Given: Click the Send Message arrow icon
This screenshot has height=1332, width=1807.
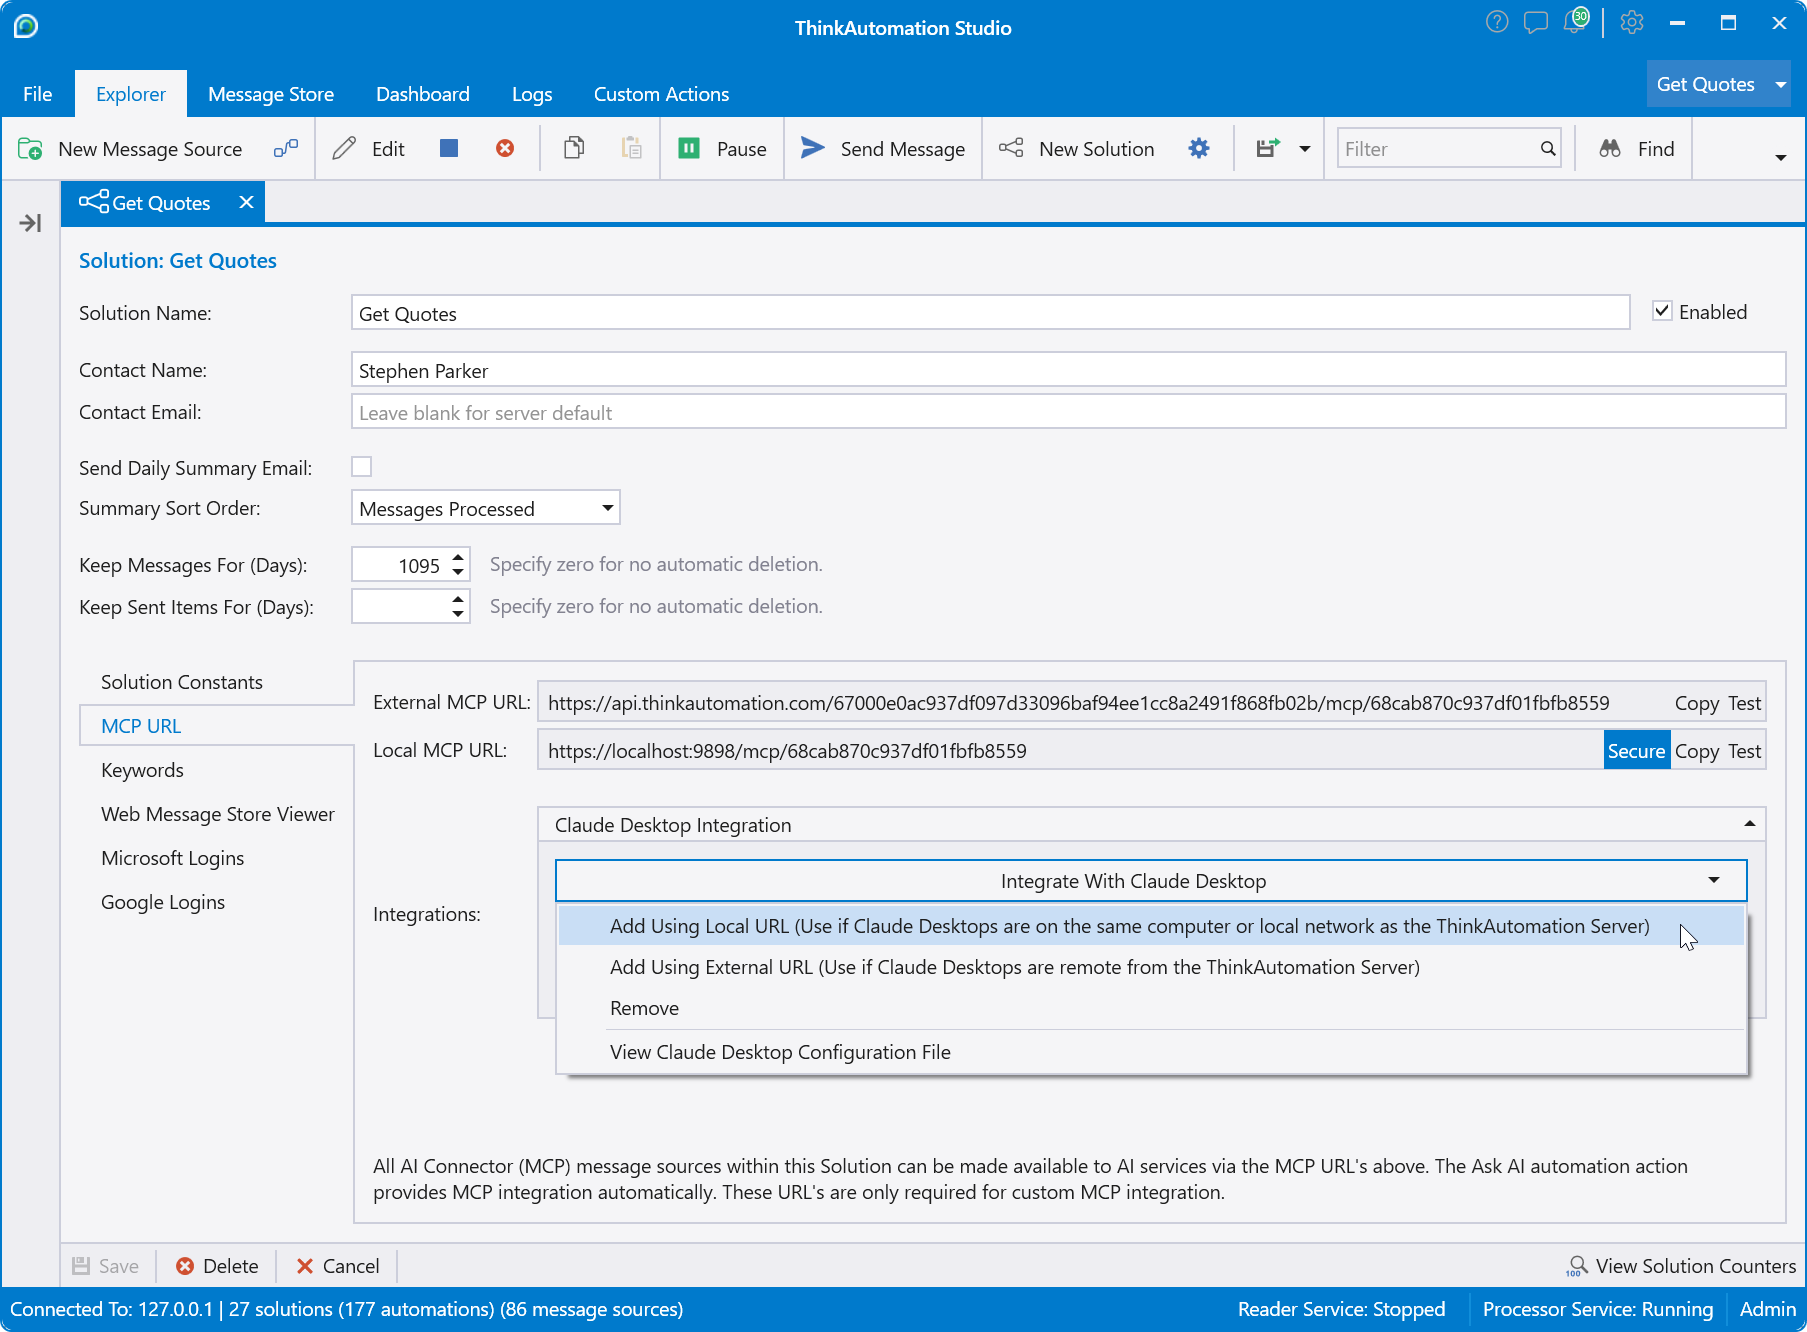Looking at the screenshot, I should (813, 149).
